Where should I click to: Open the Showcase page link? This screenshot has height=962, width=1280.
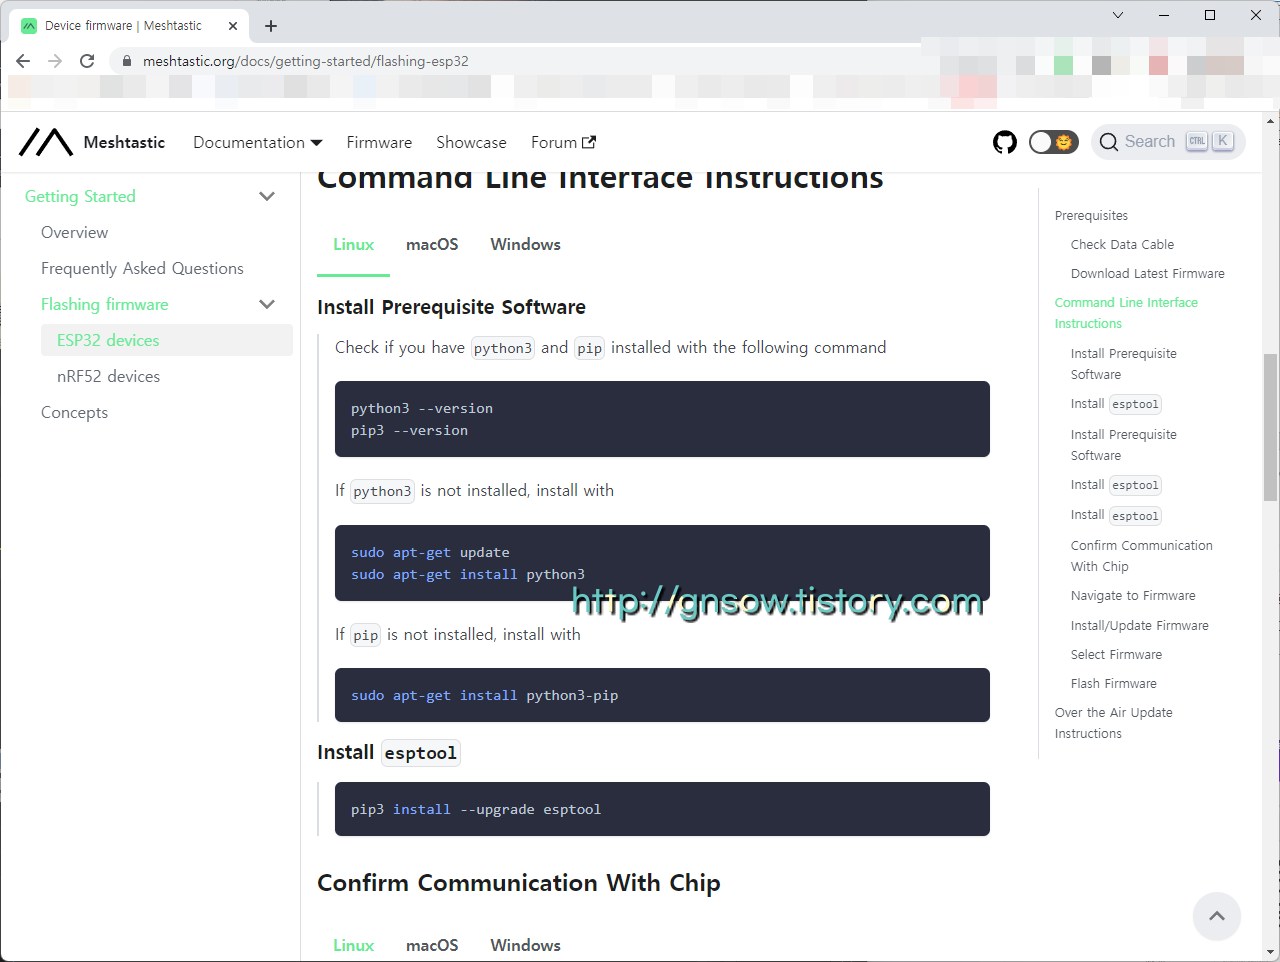tap(471, 142)
